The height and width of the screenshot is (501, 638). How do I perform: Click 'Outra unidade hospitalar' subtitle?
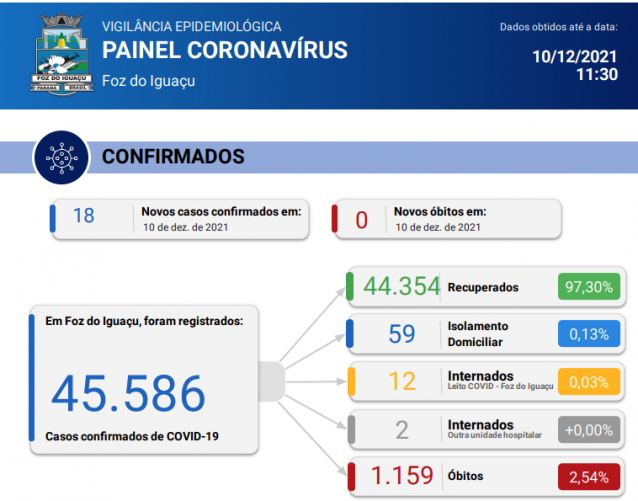494,435
